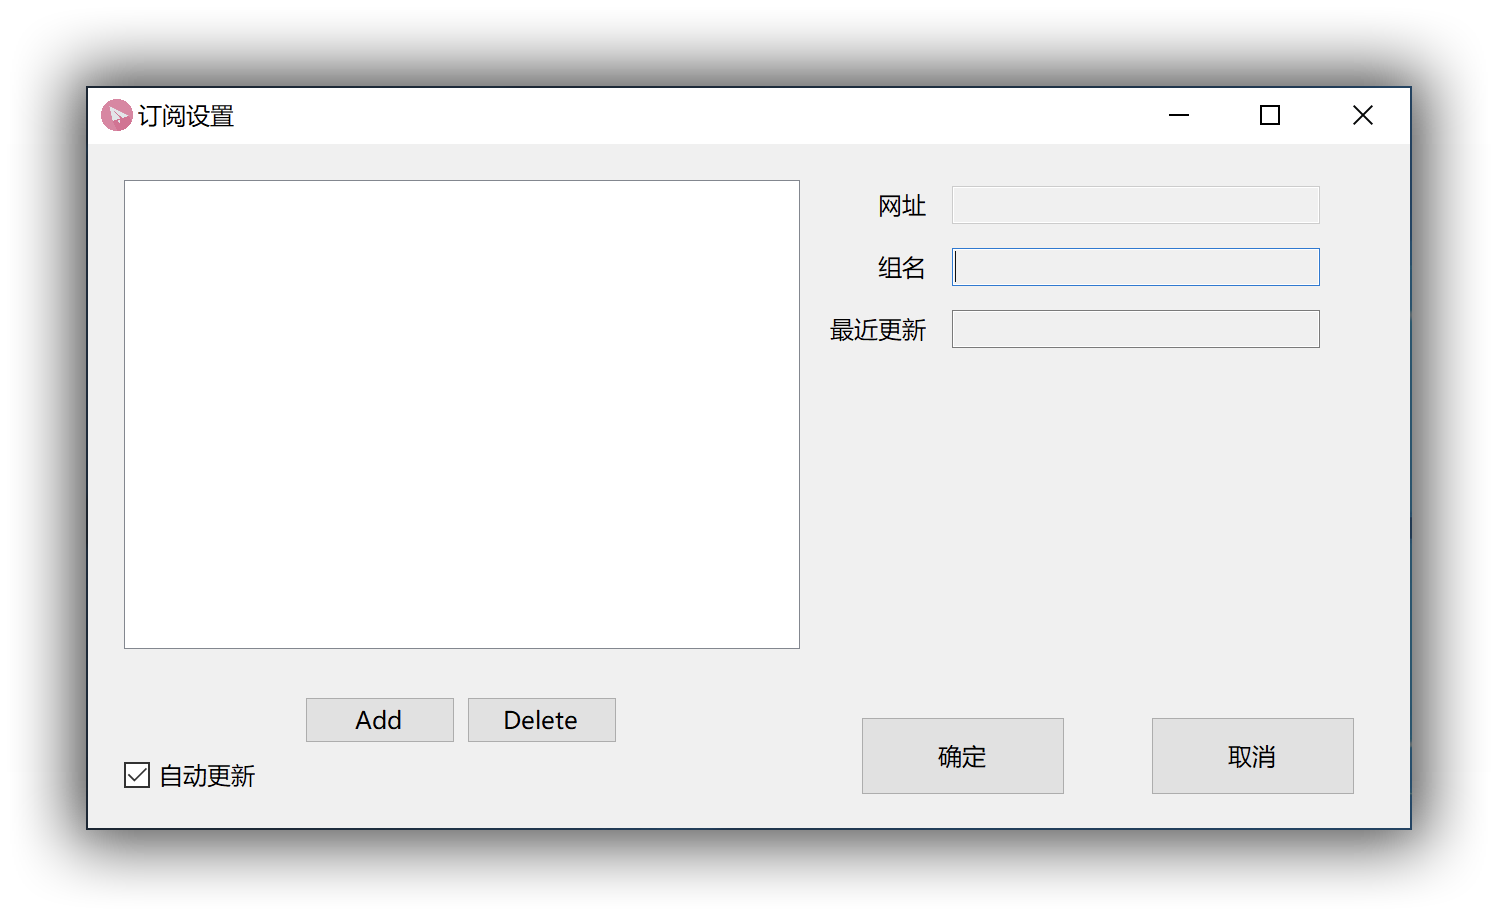
Task: Focus the 组名 group name field
Action: point(1135,266)
